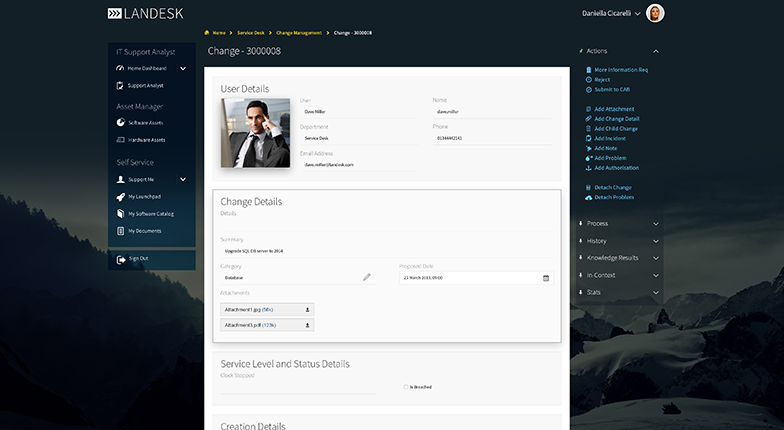Click the Hardware Assets icon
Screen dimensions: 784x430
coord(120,140)
